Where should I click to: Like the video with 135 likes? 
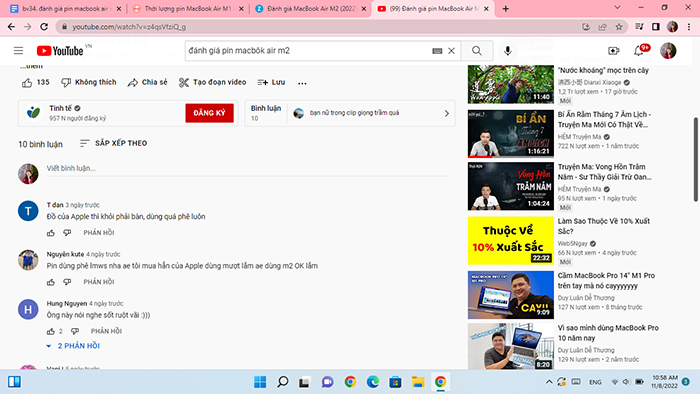pos(35,83)
